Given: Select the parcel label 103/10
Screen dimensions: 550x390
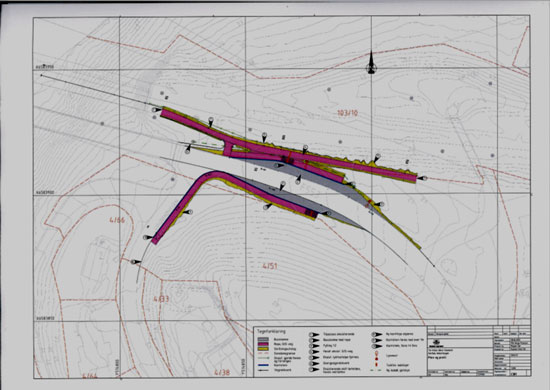Looking at the screenshot, I should tap(347, 113).
